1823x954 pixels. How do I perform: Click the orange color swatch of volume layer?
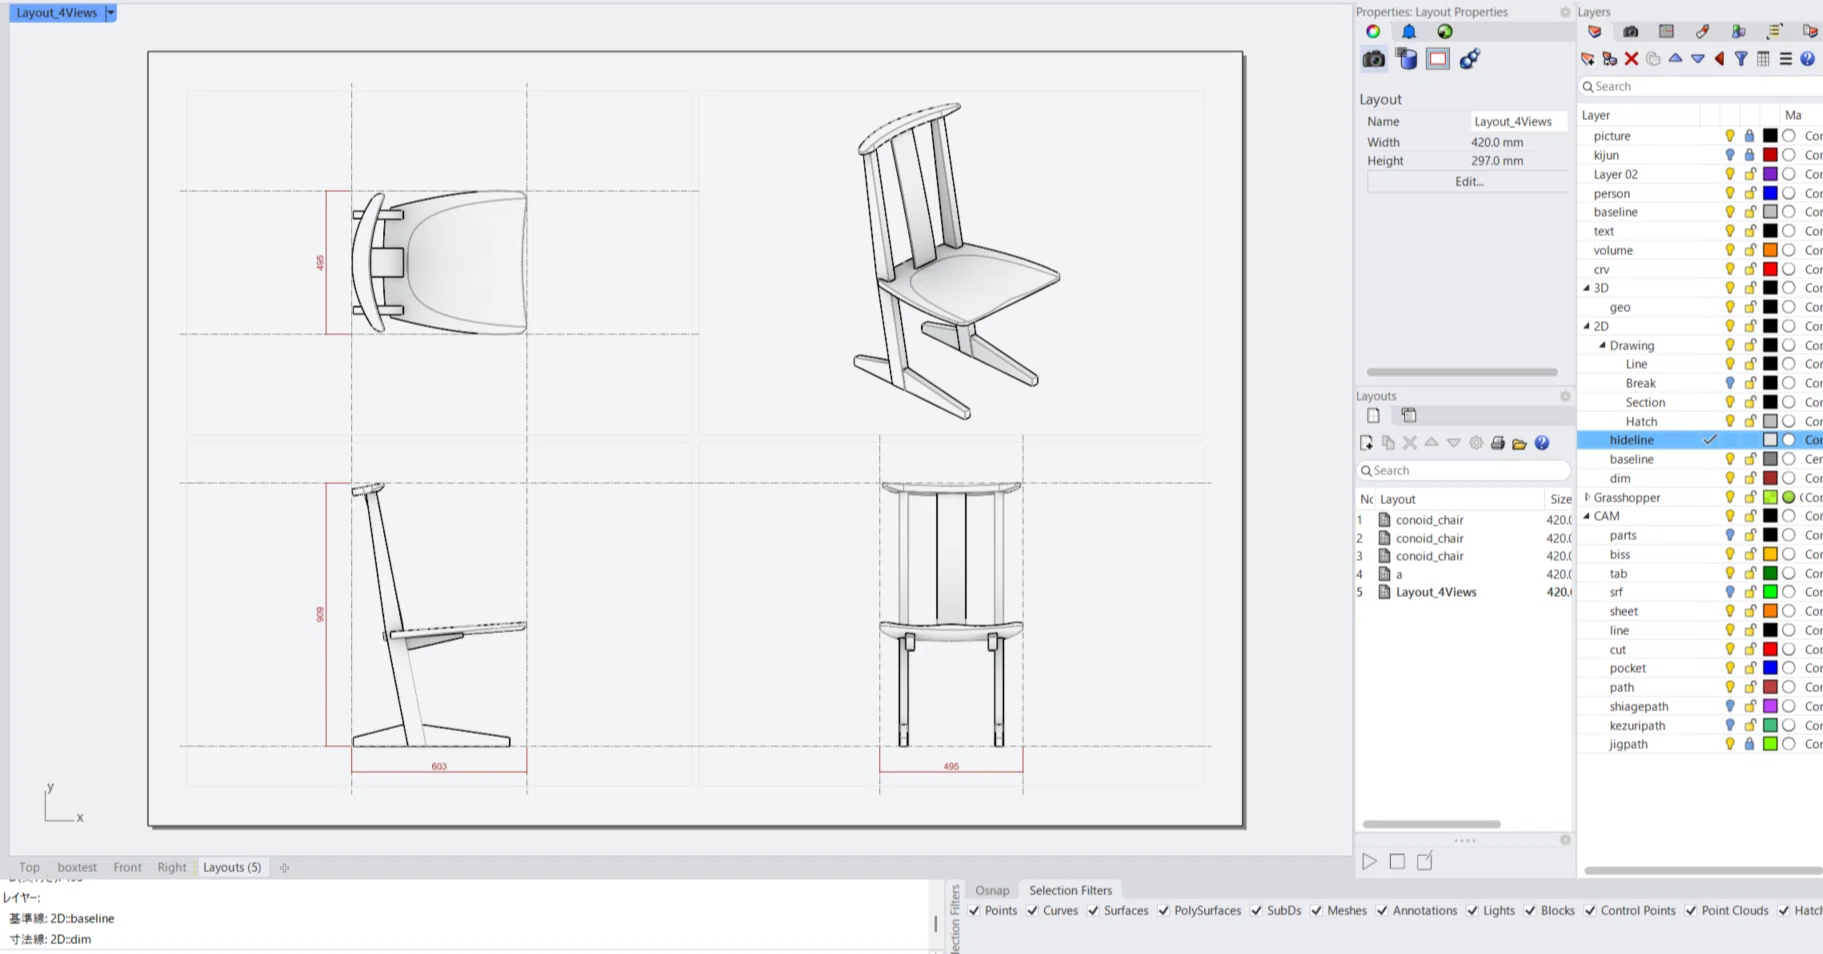click(1770, 250)
